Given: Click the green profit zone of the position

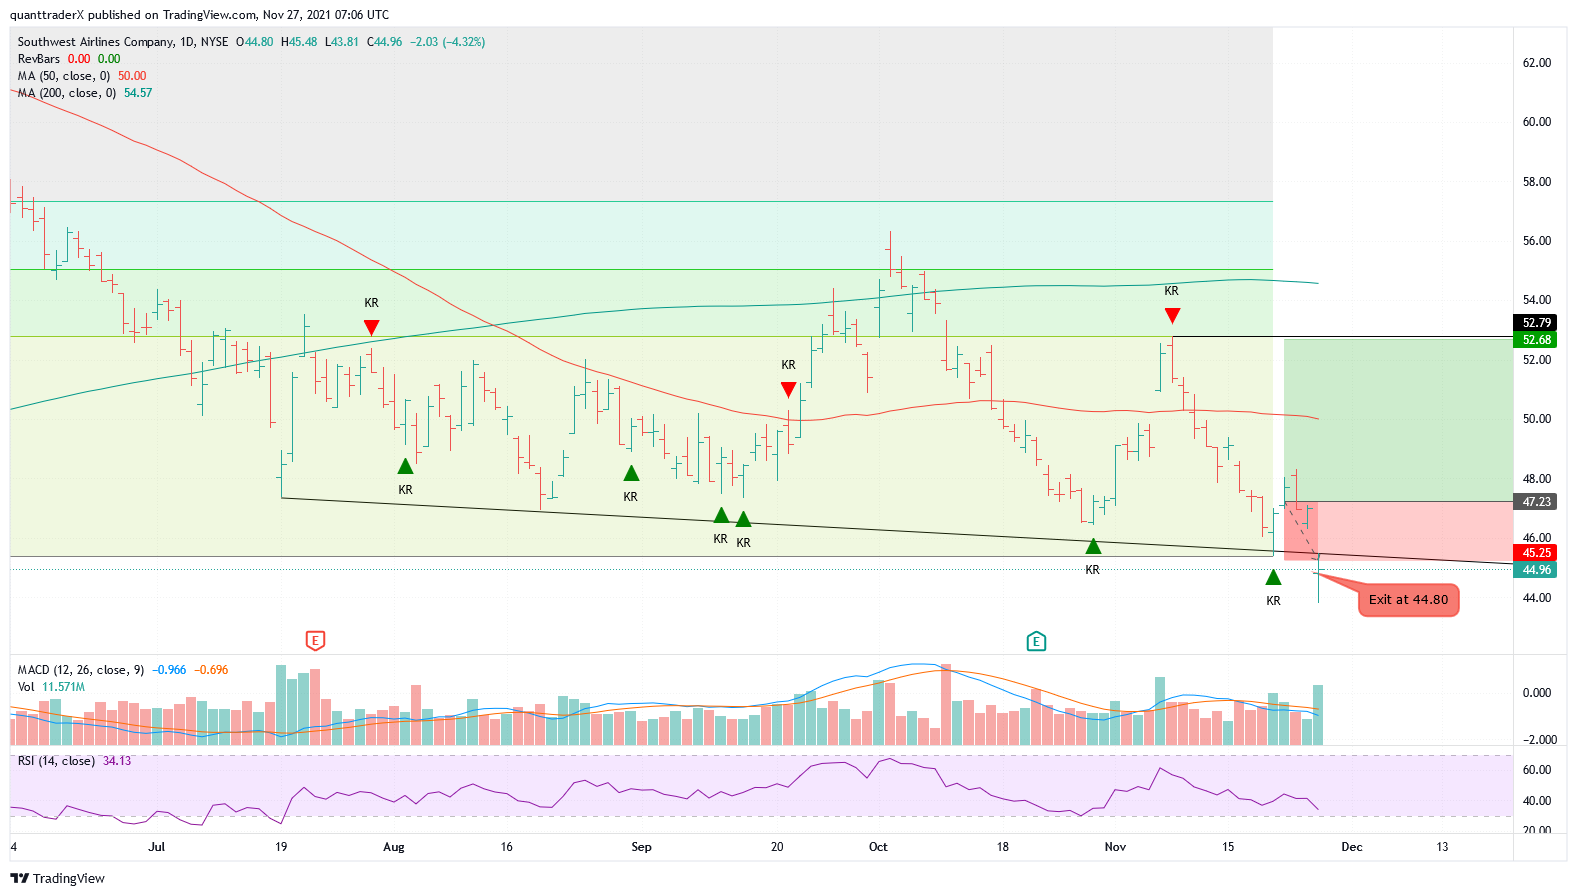Looking at the screenshot, I should point(1398,420).
